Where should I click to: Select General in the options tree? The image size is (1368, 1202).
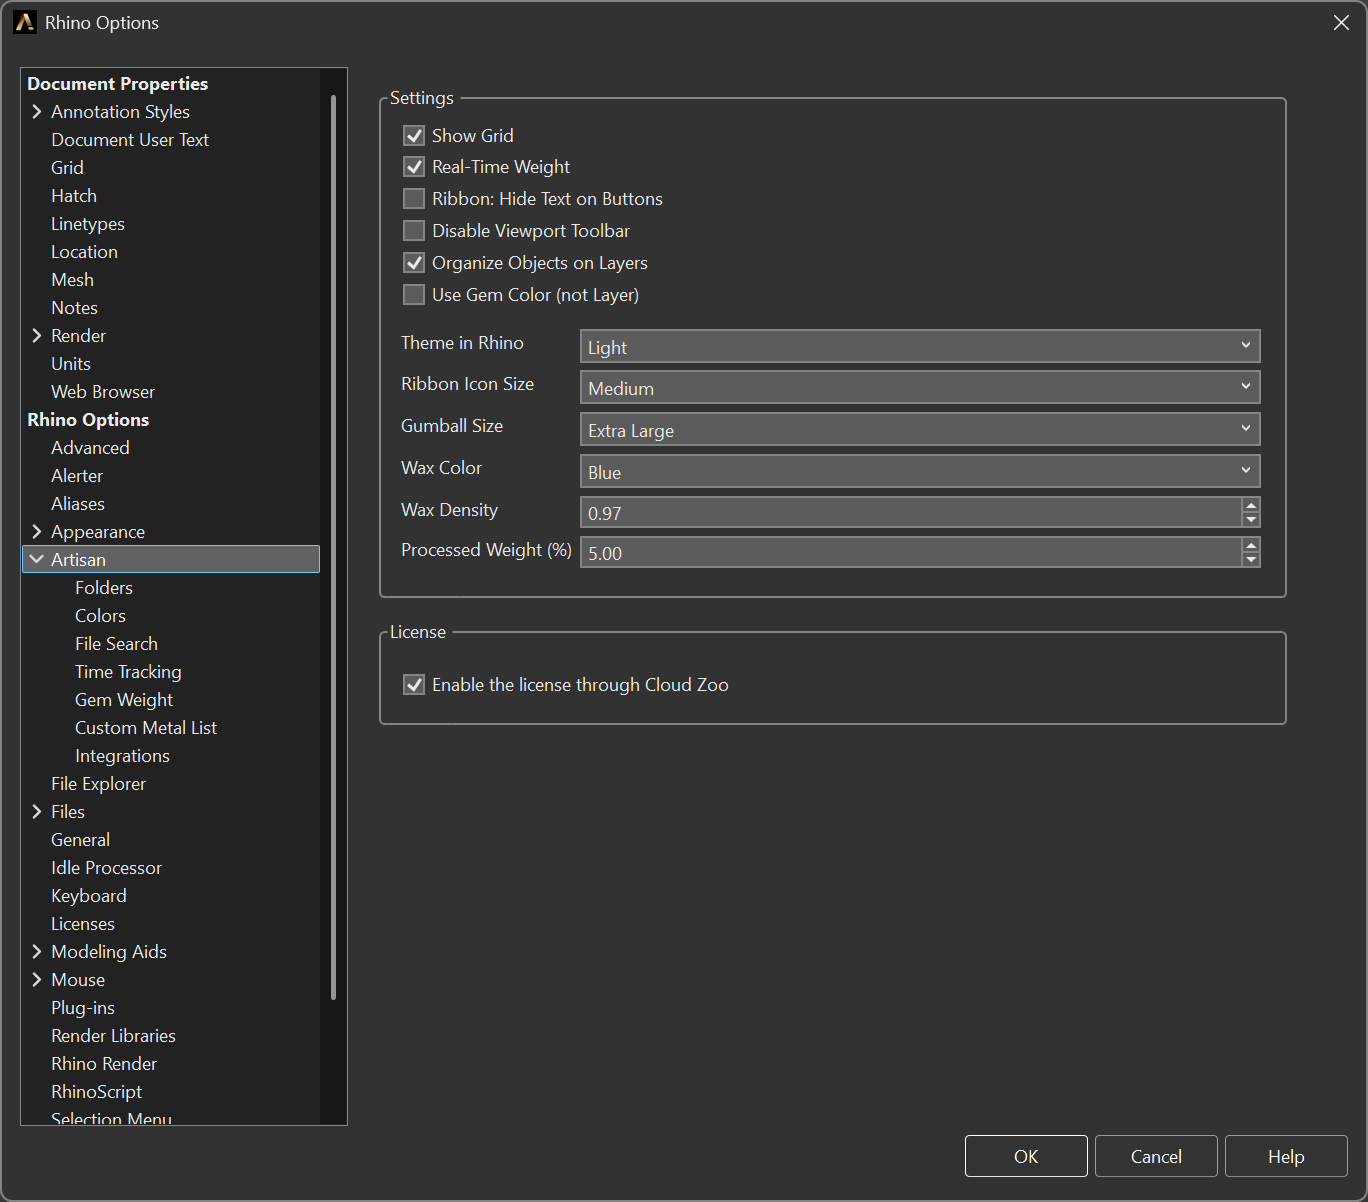[80, 839]
